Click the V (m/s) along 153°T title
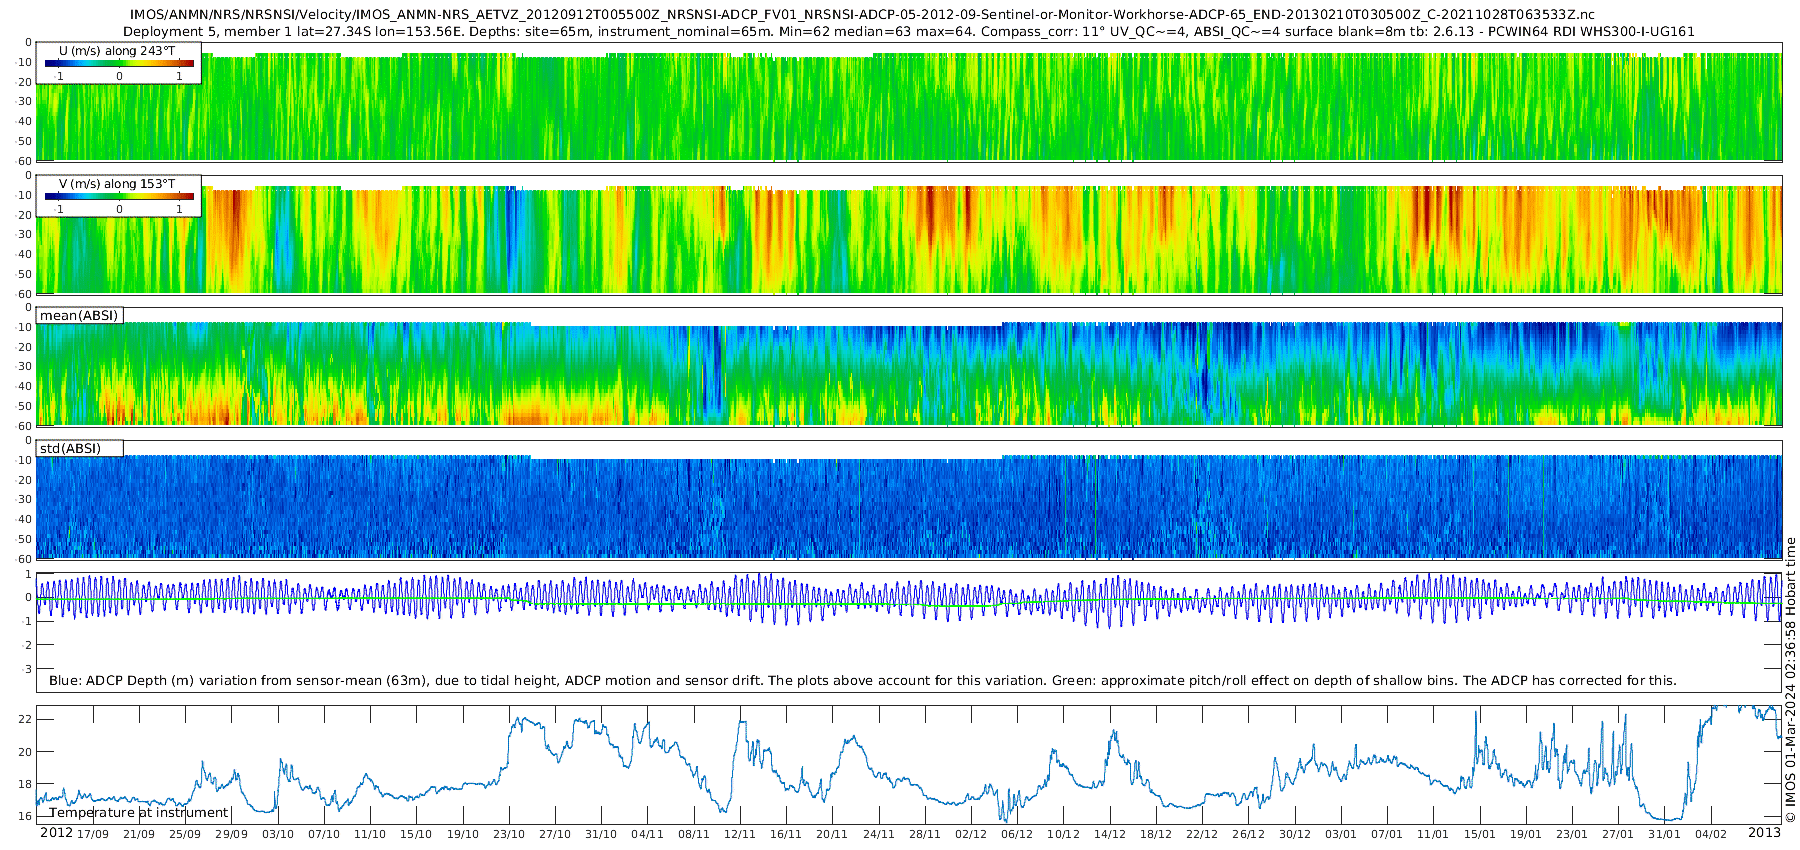1800x850 pixels. [117, 183]
